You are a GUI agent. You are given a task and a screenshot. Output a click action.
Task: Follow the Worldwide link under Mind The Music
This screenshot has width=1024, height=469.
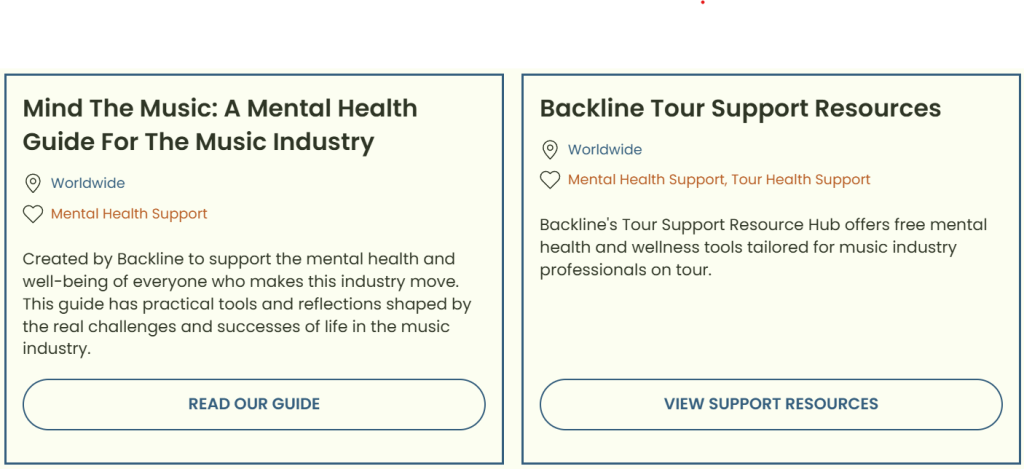[88, 184]
